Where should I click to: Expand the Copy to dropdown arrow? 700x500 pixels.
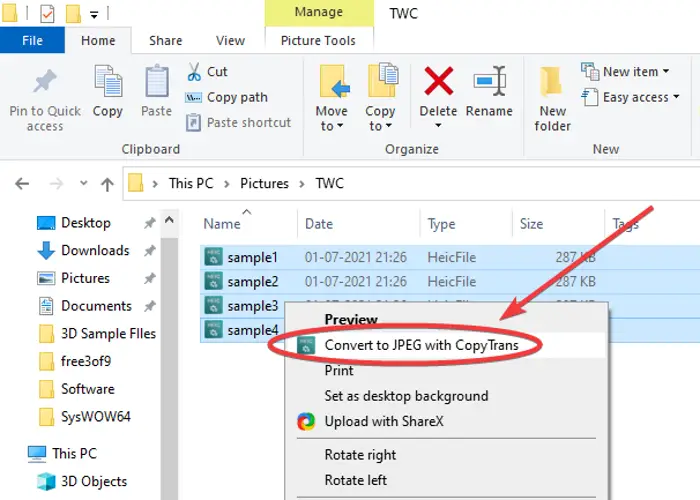[389, 126]
